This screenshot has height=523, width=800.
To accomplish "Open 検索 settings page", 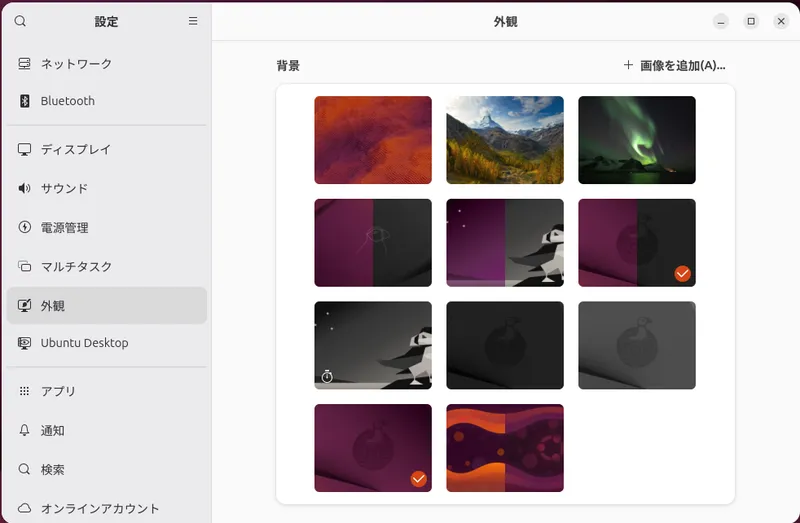I will (107, 469).
